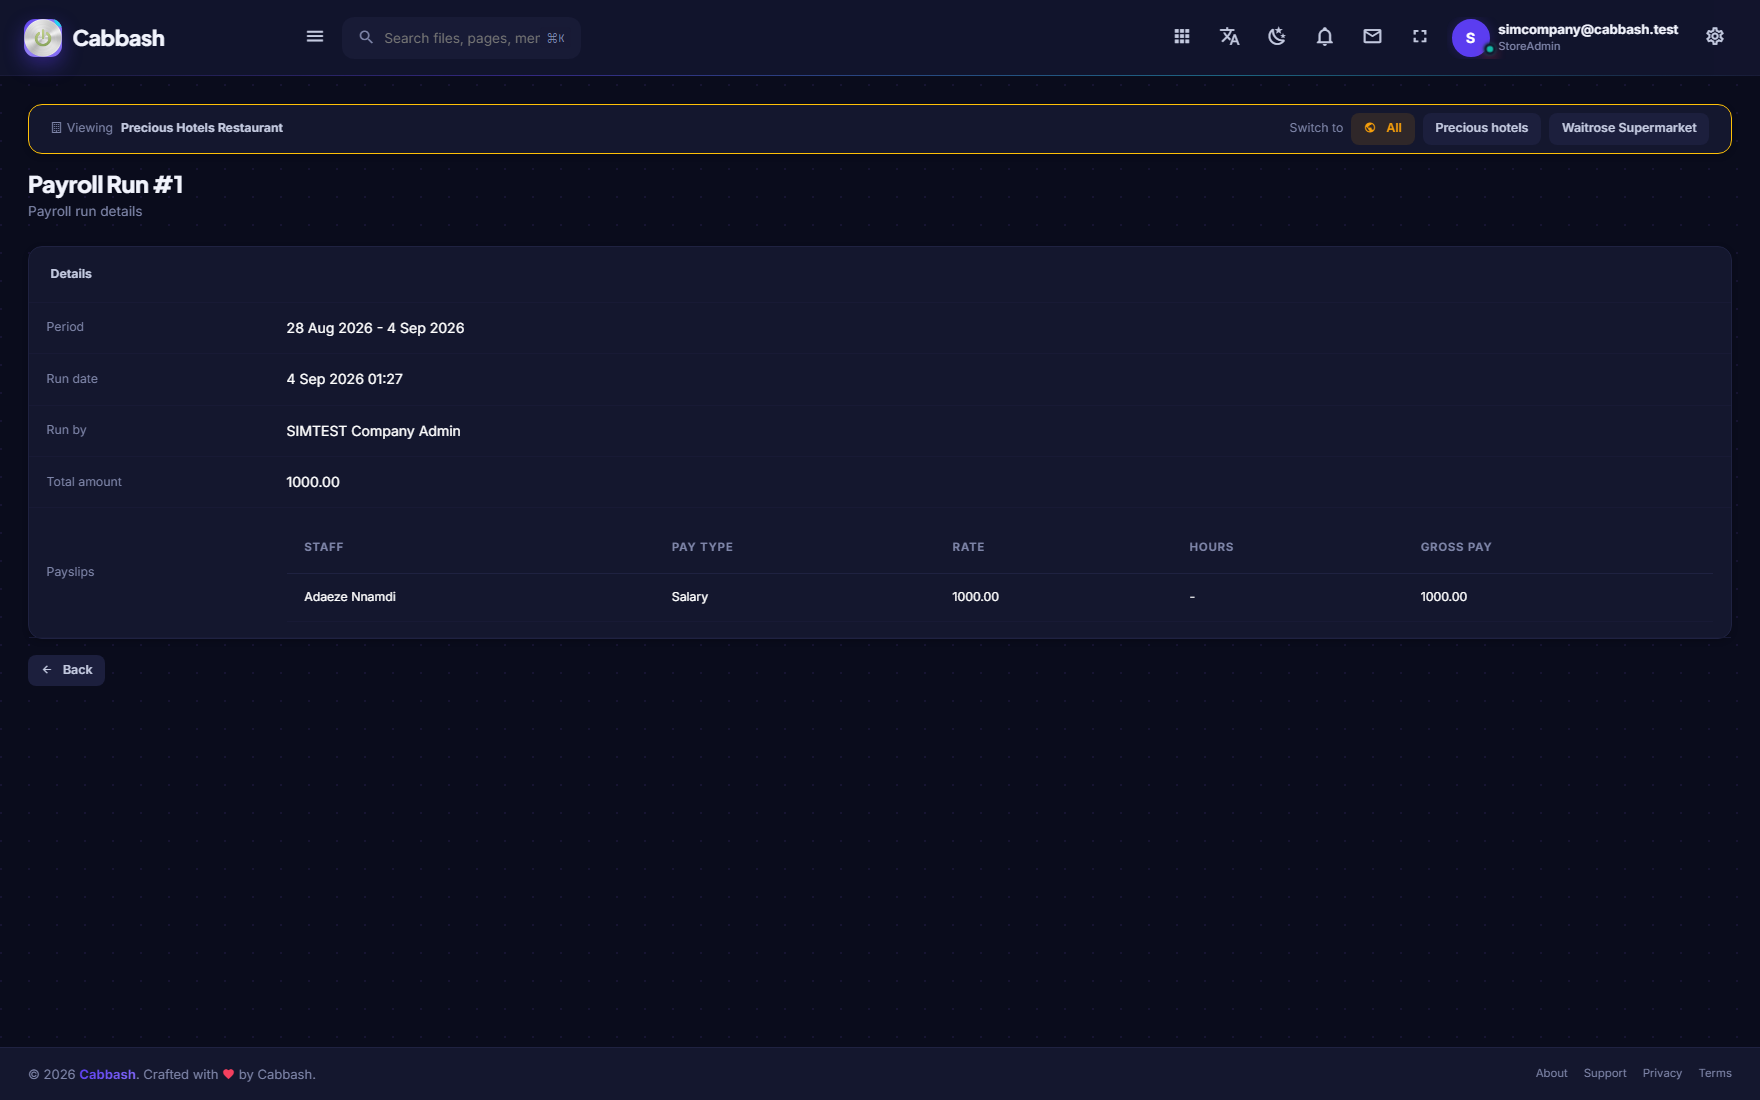Viewport: 1760px width, 1100px height.
Task: Click the Payroll Run #1 heading
Action: pos(105,185)
